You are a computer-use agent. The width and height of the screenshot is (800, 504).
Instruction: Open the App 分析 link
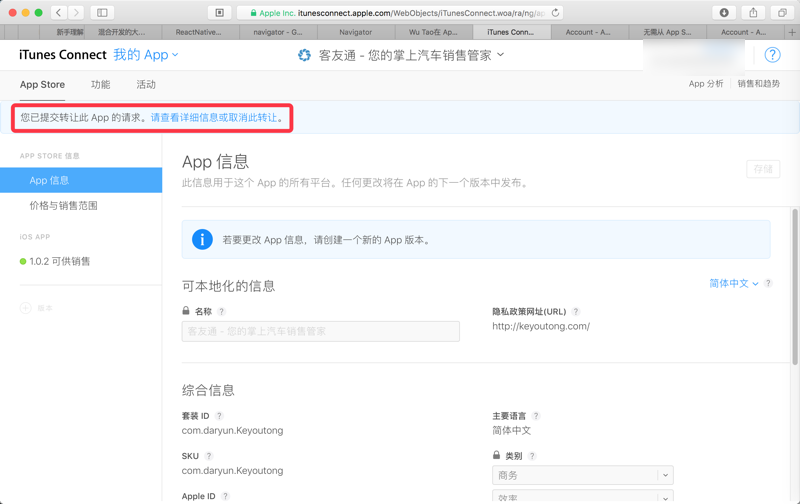[706, 84]
